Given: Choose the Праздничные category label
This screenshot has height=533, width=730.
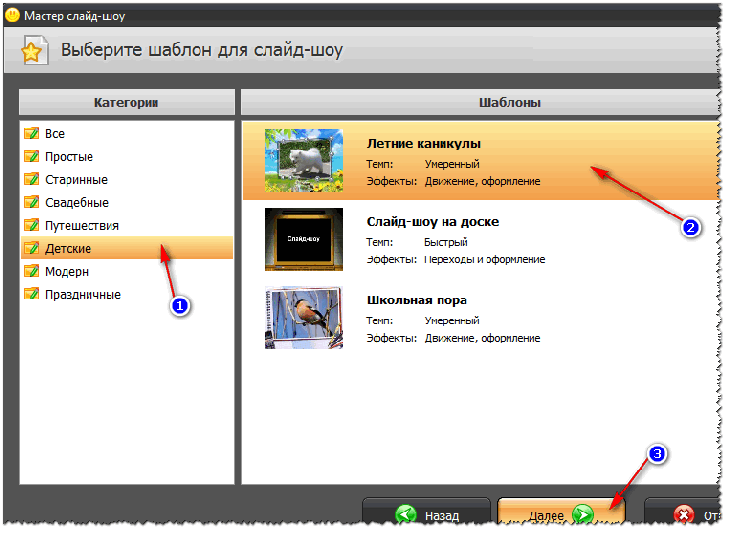Looking at the screenshot, I should point(83,295).
